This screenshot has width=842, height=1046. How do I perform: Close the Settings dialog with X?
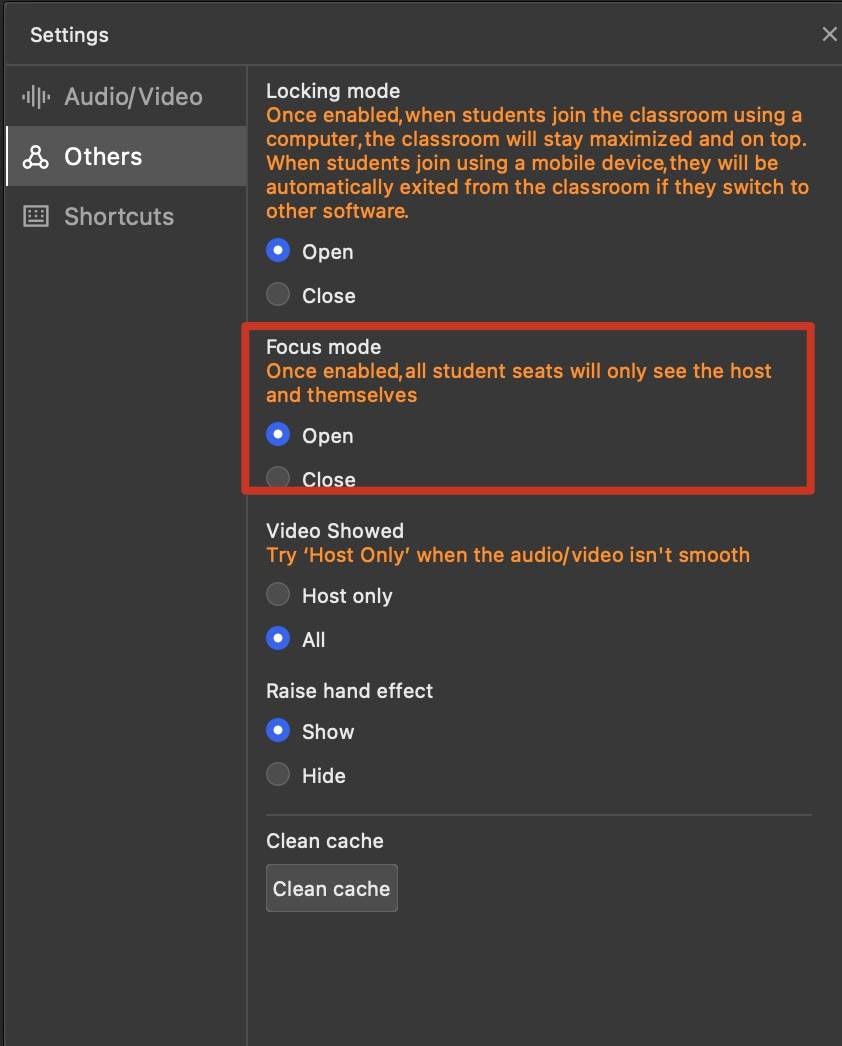[829, 35]
